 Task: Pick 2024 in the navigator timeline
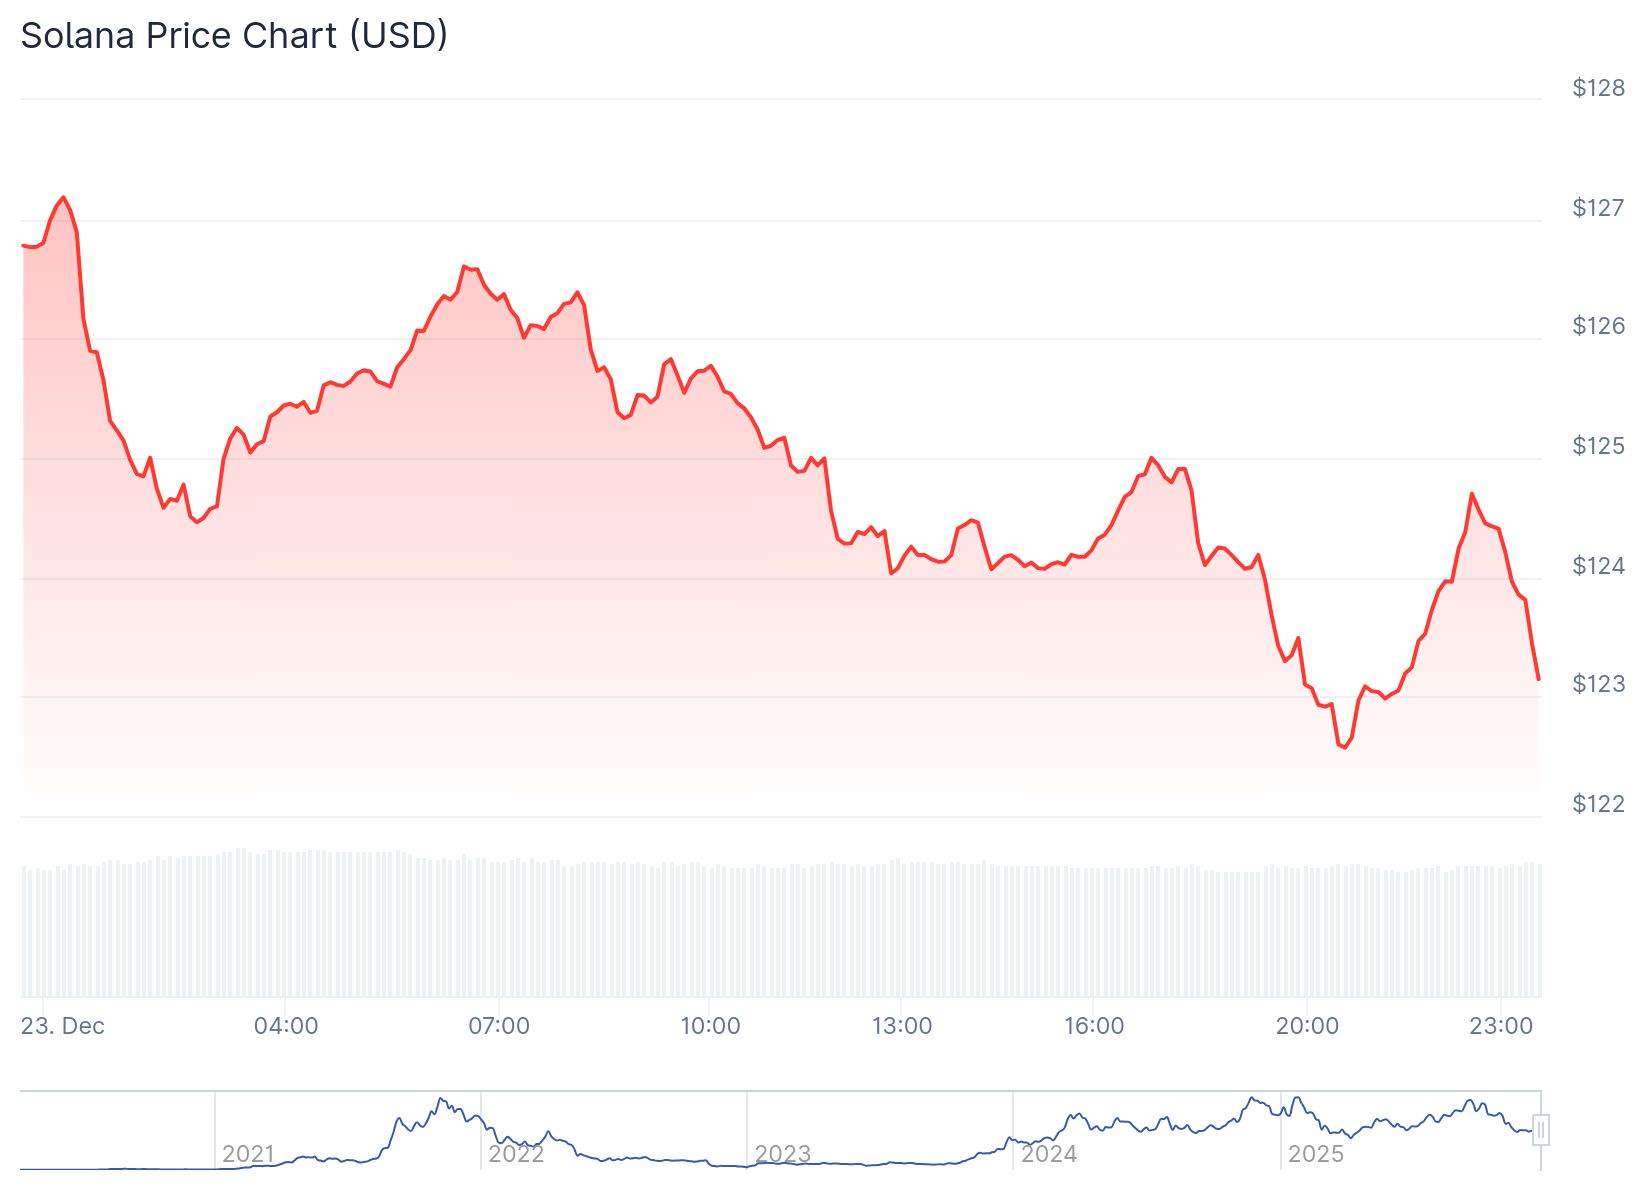click(x=1048, y=1154)
